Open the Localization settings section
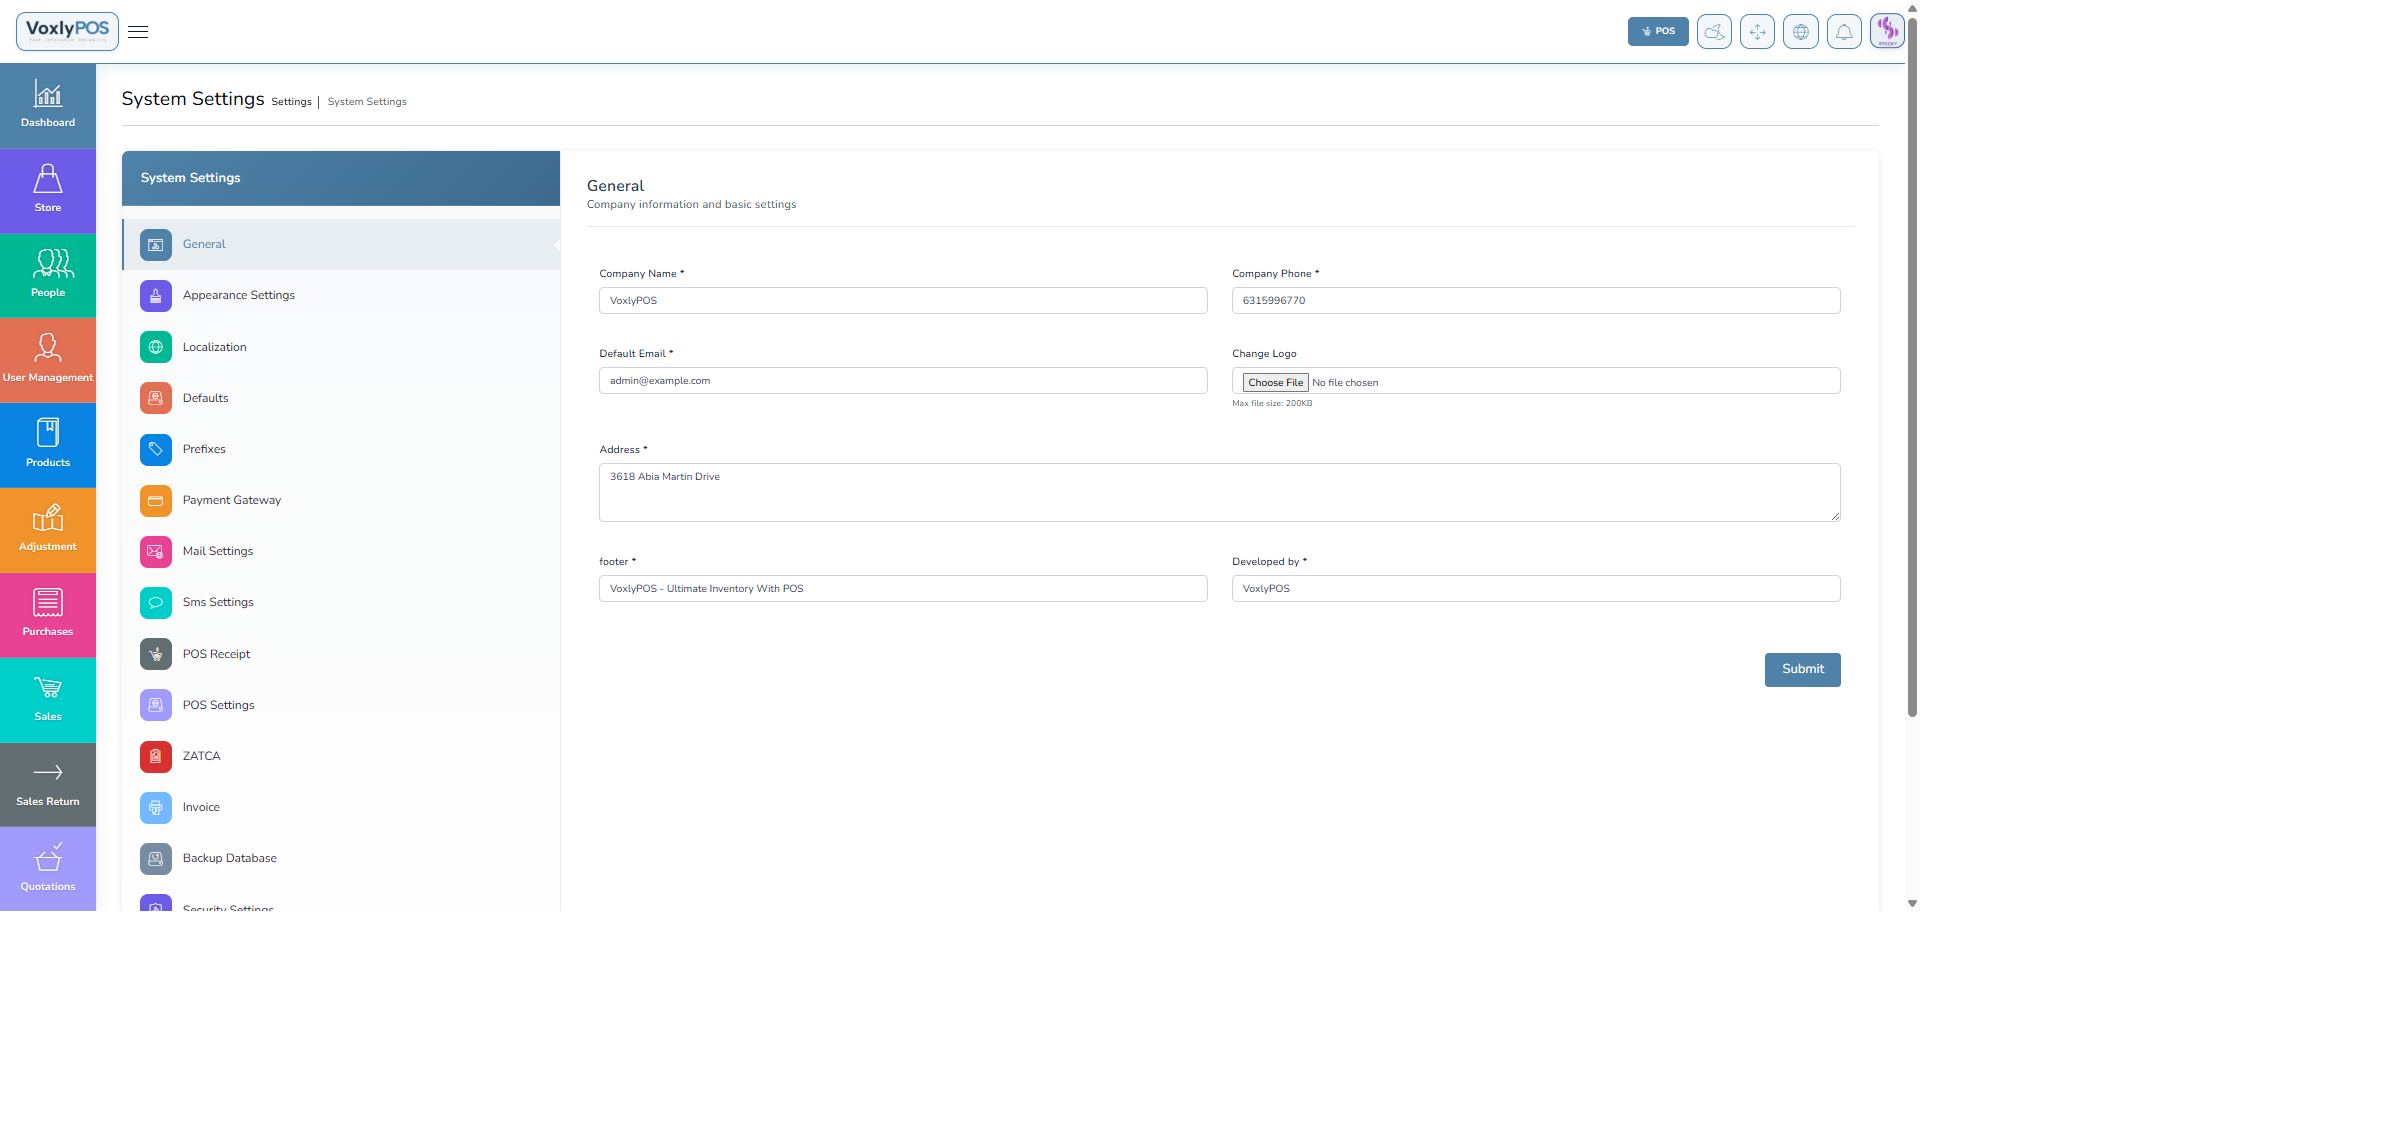 214,347
